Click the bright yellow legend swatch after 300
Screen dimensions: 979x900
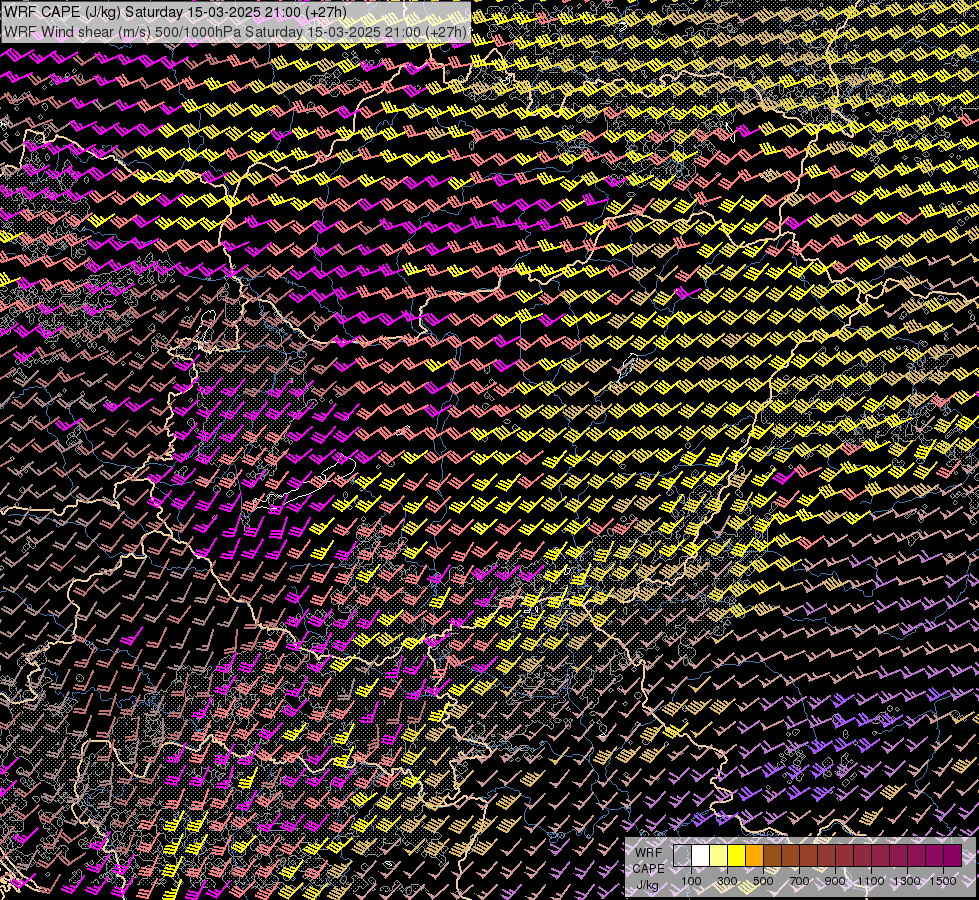[x=737, y=856]
